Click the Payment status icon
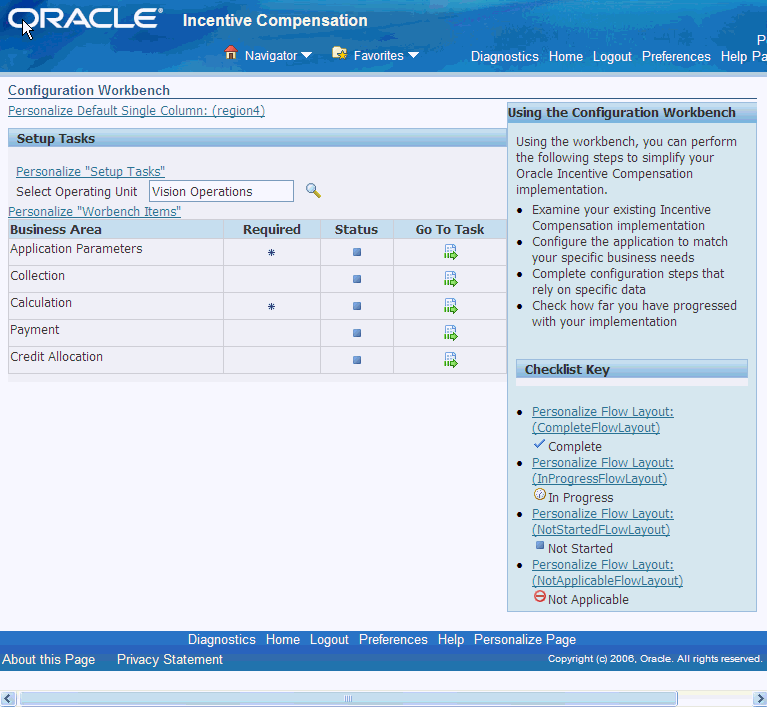This screenshot has width=767, height=707. click(x=357, y=333)
